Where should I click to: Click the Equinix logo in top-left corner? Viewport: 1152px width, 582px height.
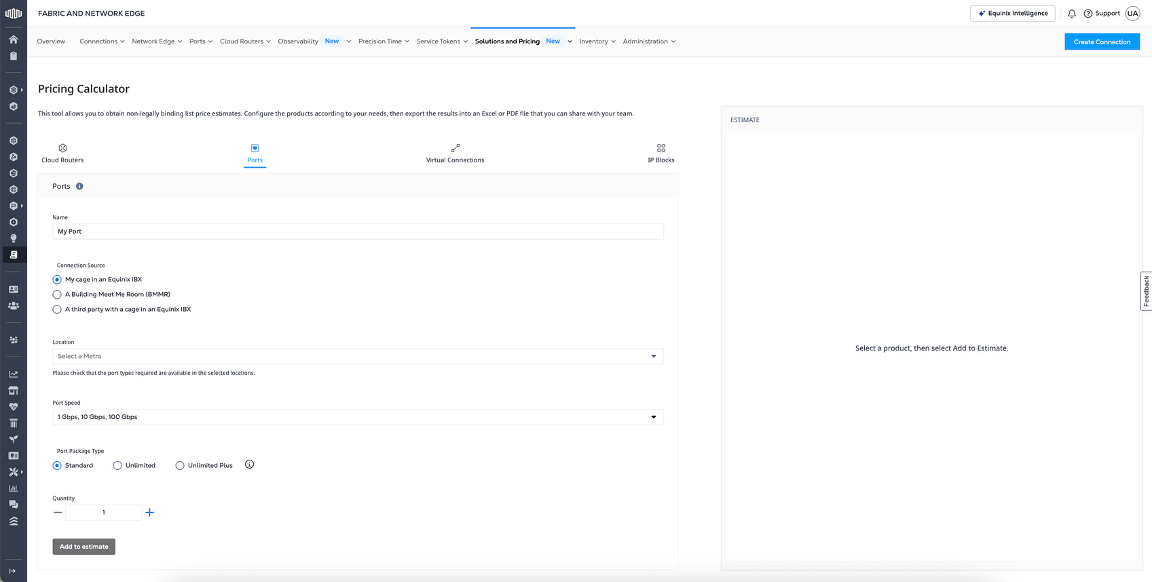13,13
